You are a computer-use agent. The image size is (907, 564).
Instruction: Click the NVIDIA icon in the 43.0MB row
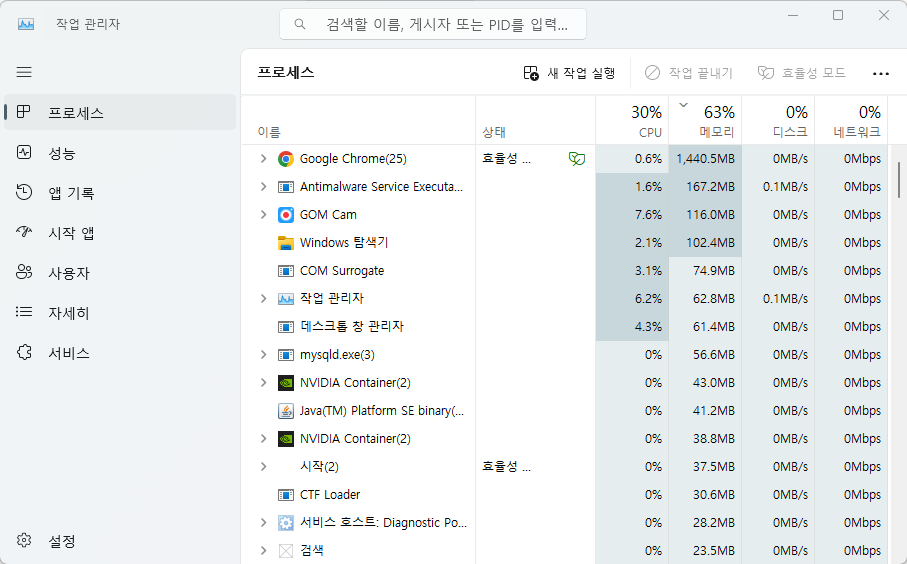click(286, 383)
